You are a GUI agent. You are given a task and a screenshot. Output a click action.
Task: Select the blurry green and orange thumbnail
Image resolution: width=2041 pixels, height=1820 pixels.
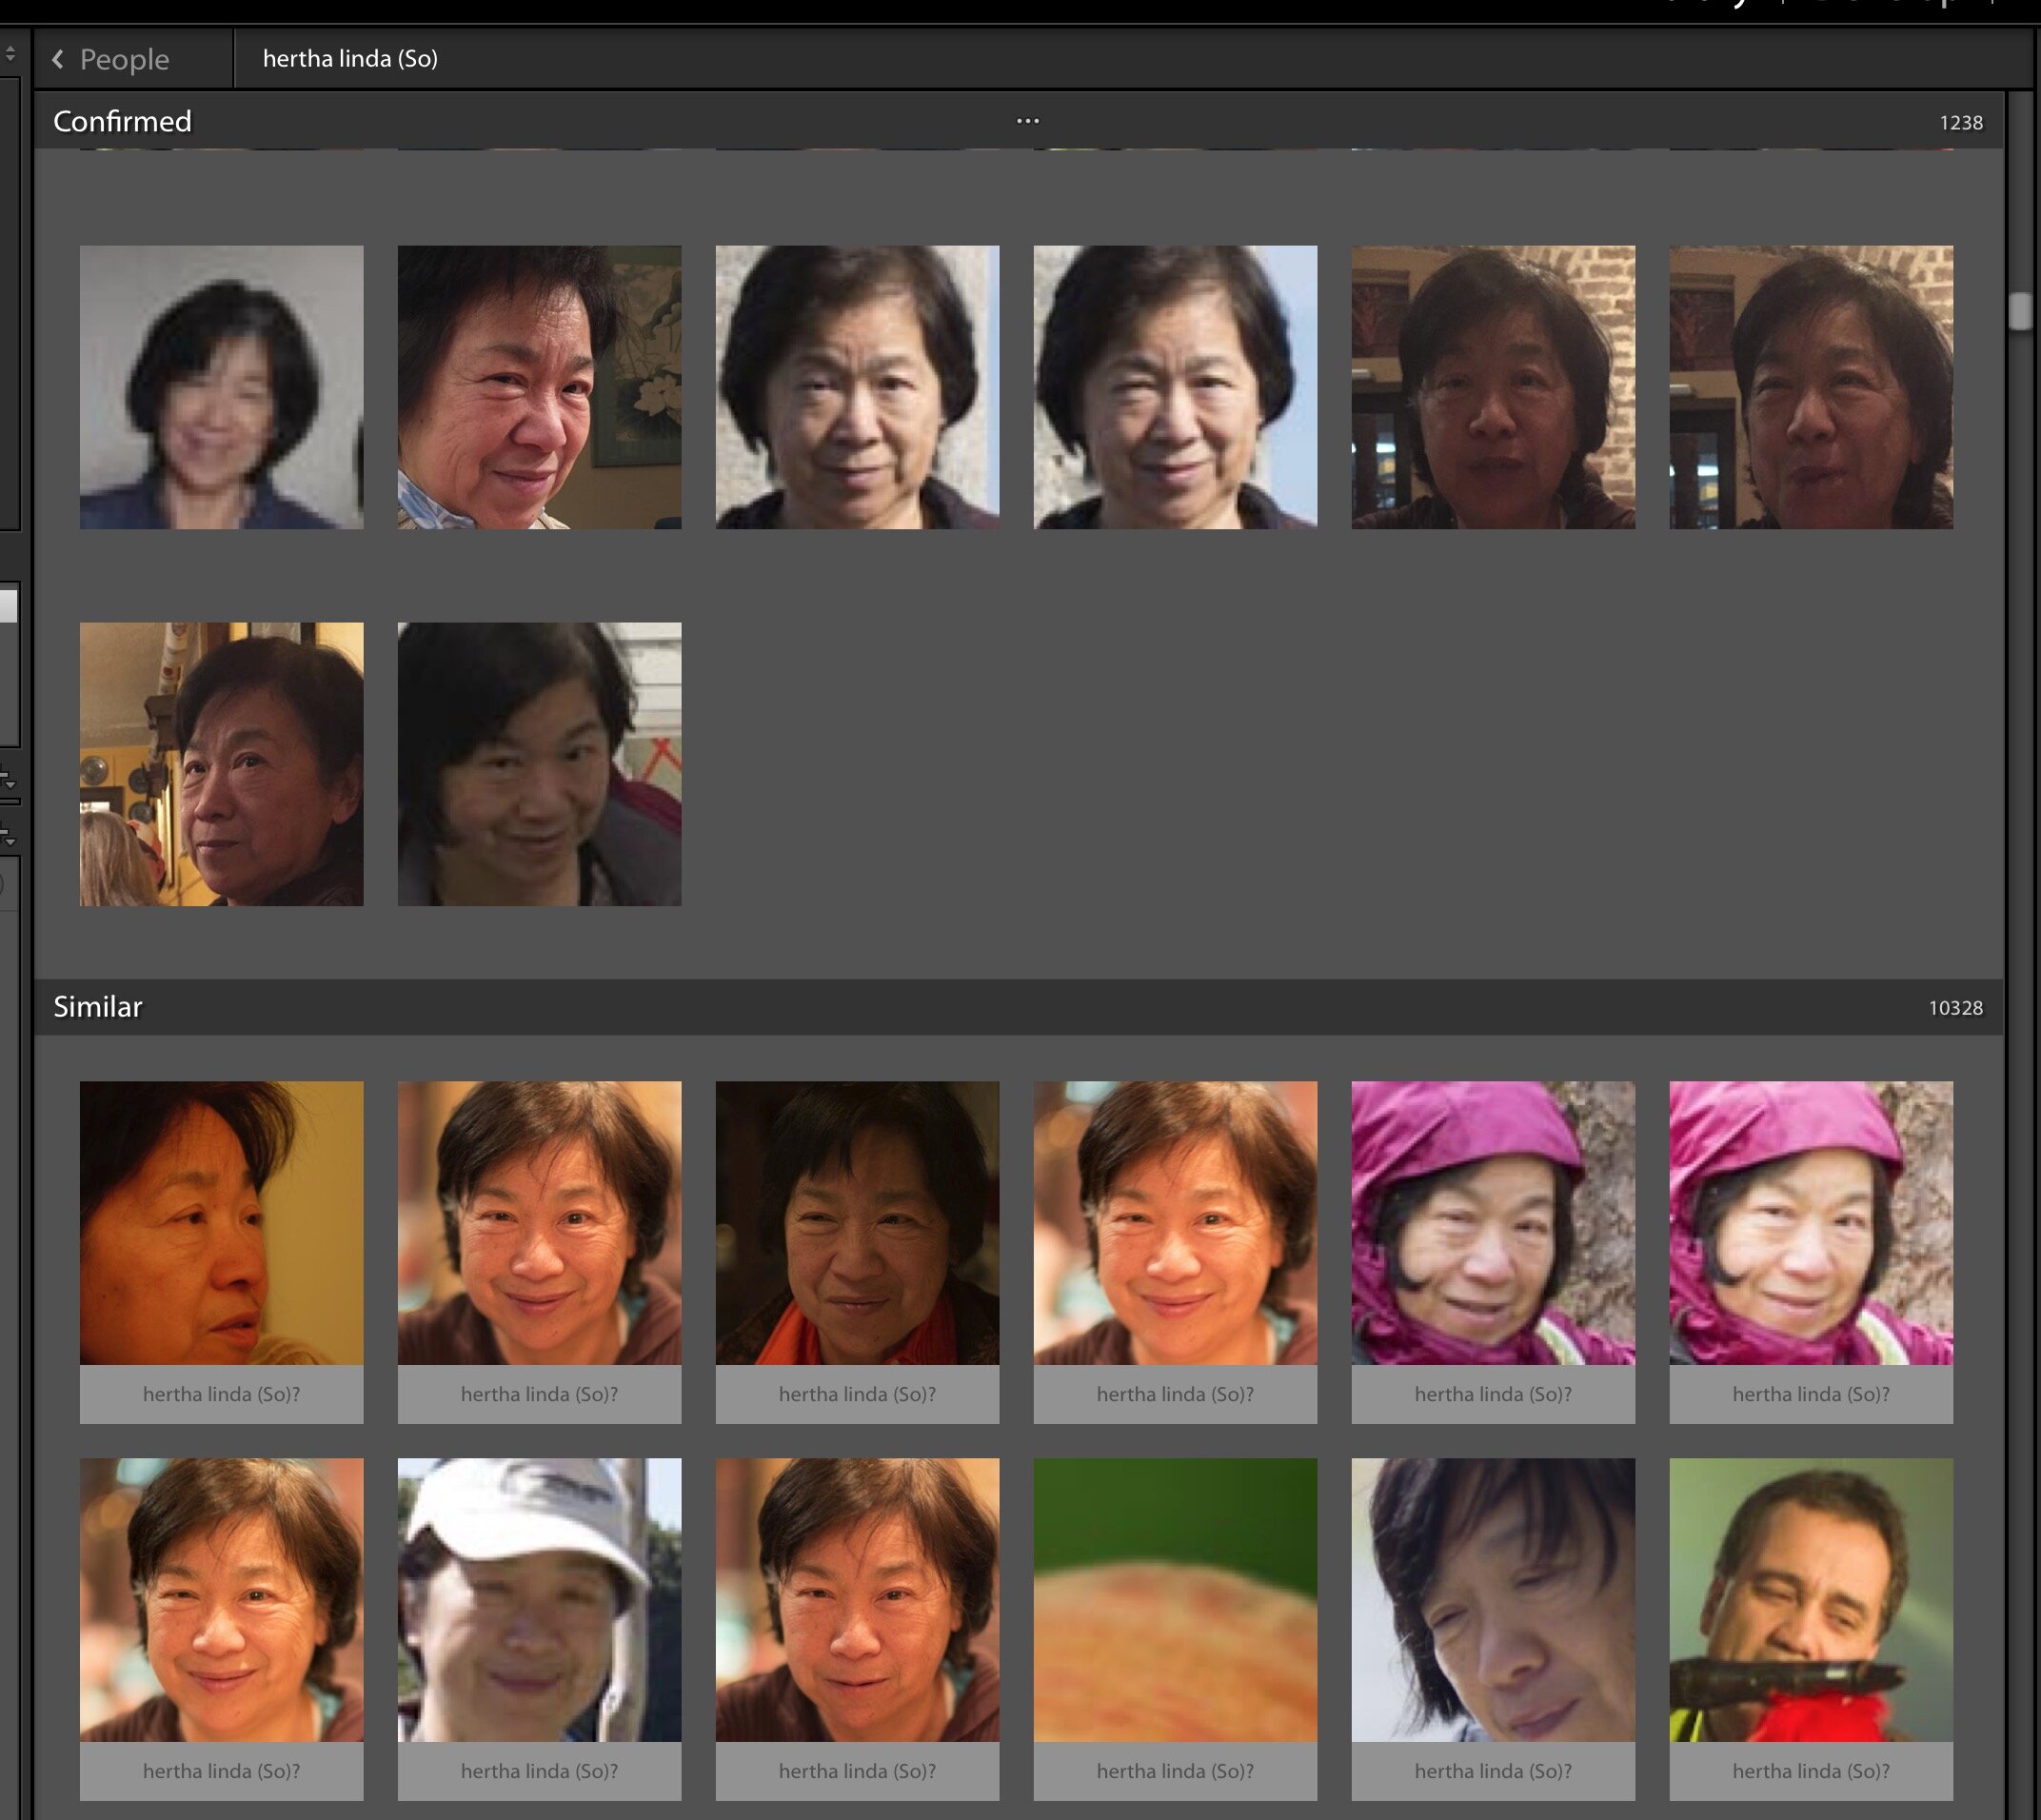tap(1175, 1600)
